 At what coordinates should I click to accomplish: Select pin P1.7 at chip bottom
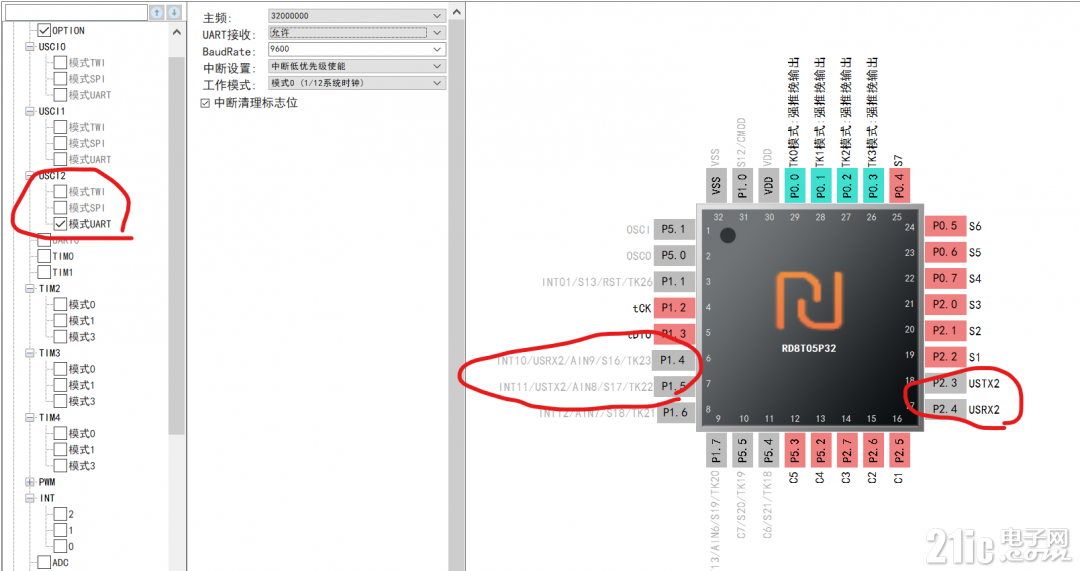(716, 450)
